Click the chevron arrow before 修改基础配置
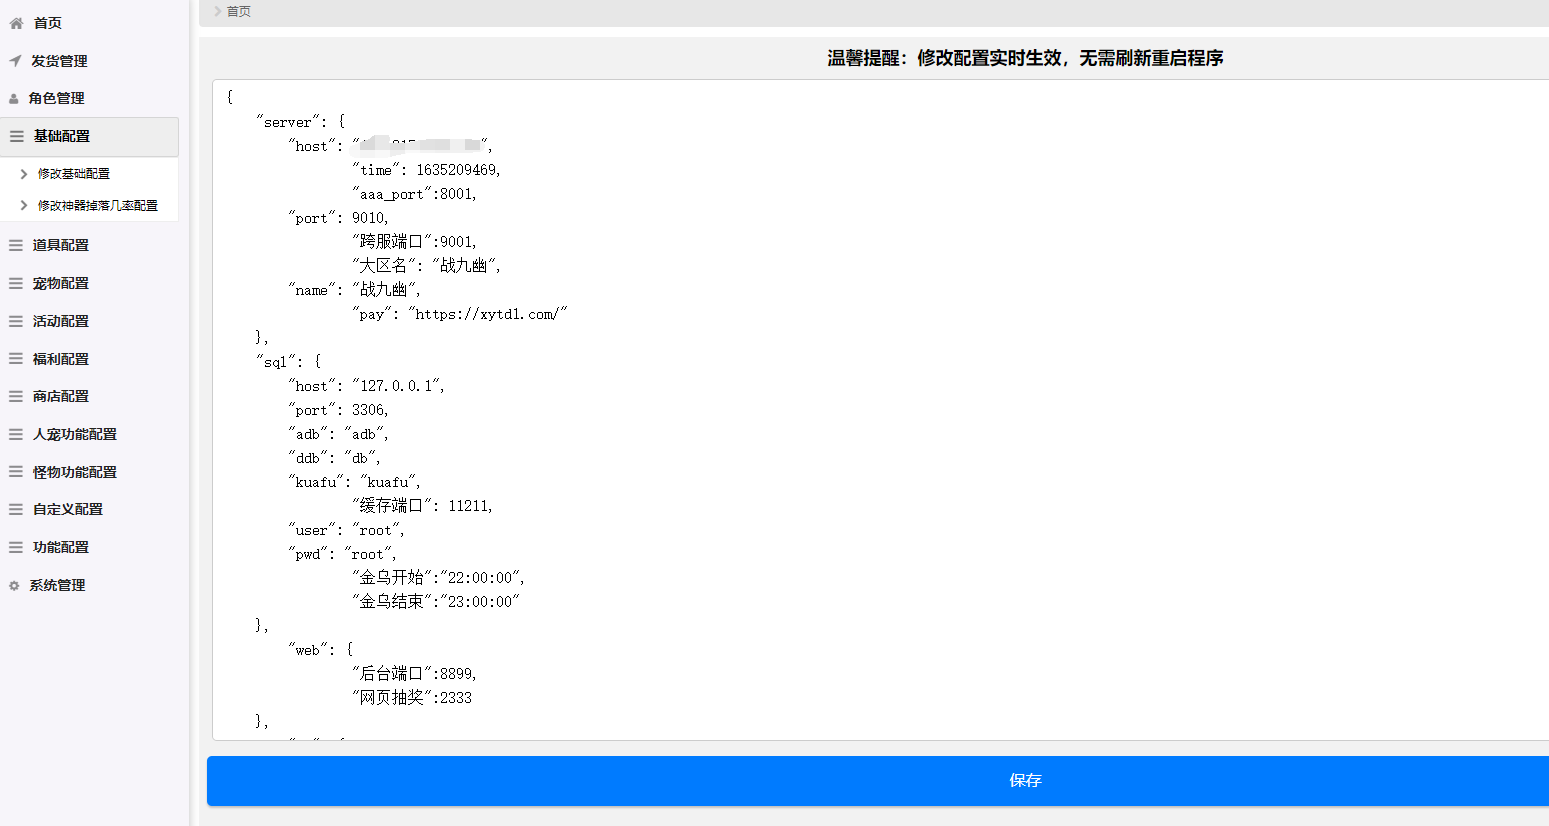This screenshot has height=826, width=1549. 24,174
